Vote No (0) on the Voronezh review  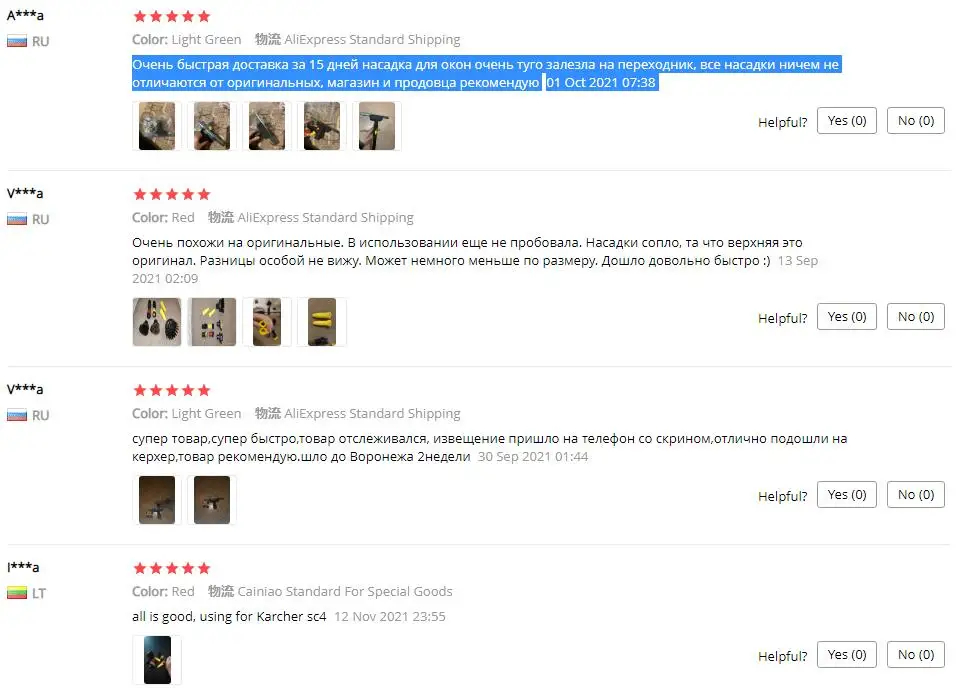915,495
